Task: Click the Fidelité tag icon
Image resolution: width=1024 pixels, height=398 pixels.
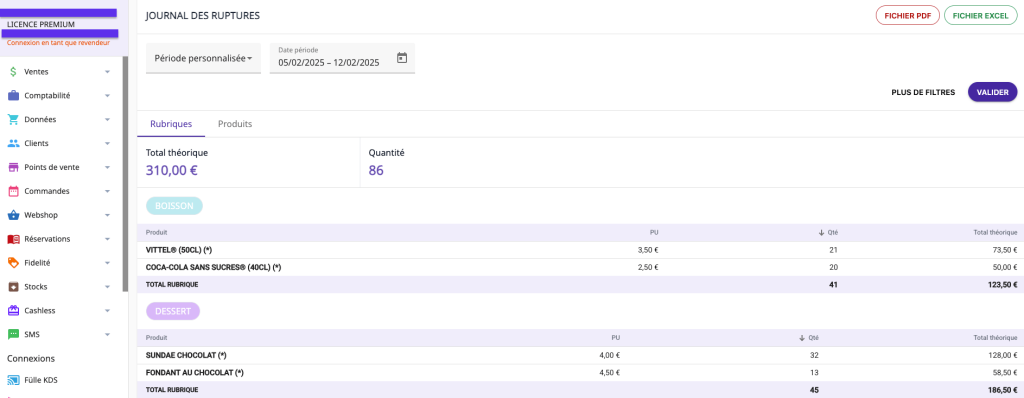Action: tap(13, 263)
